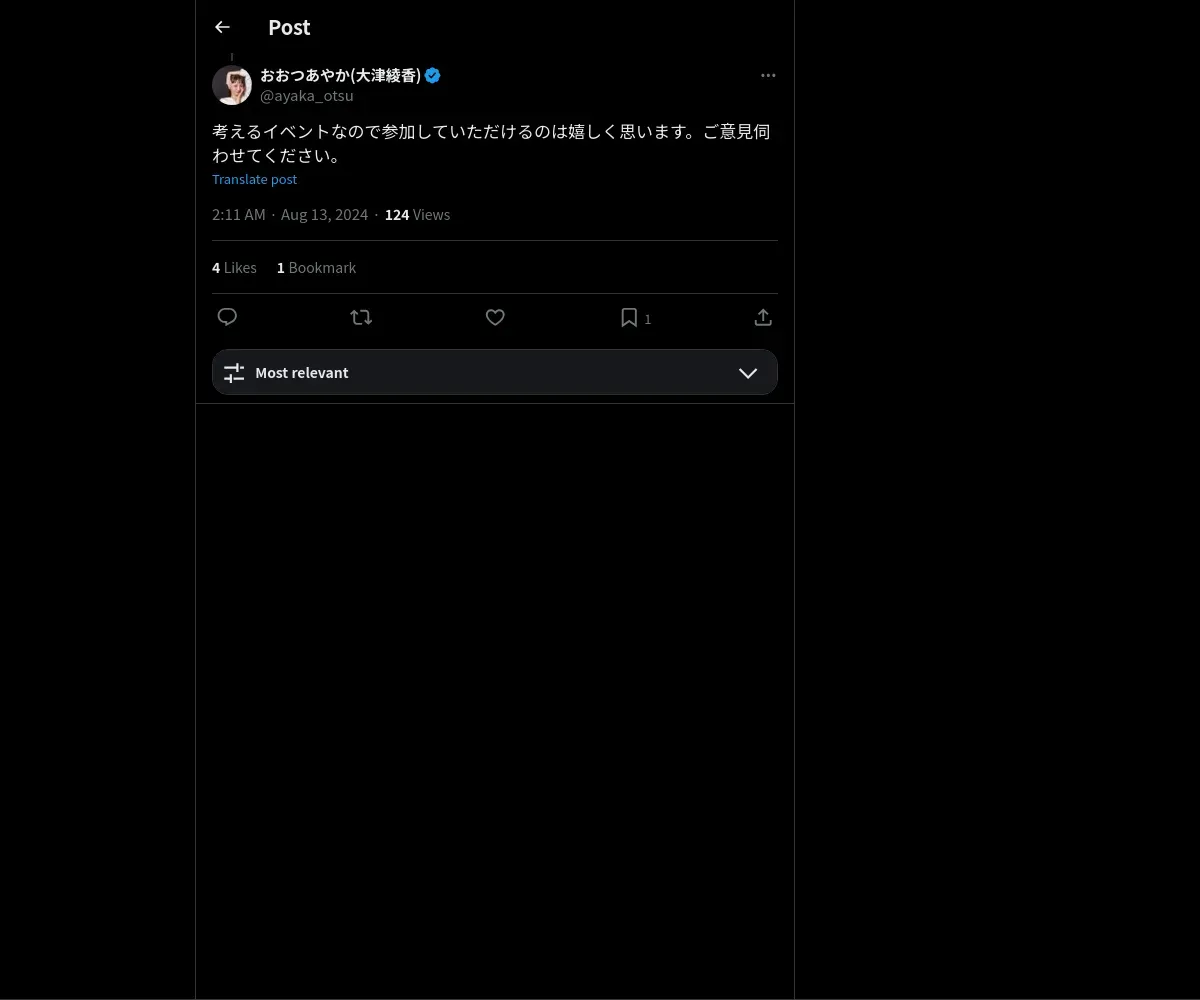Click the filter sliders icon beside Most relevant

pos(234,372)
